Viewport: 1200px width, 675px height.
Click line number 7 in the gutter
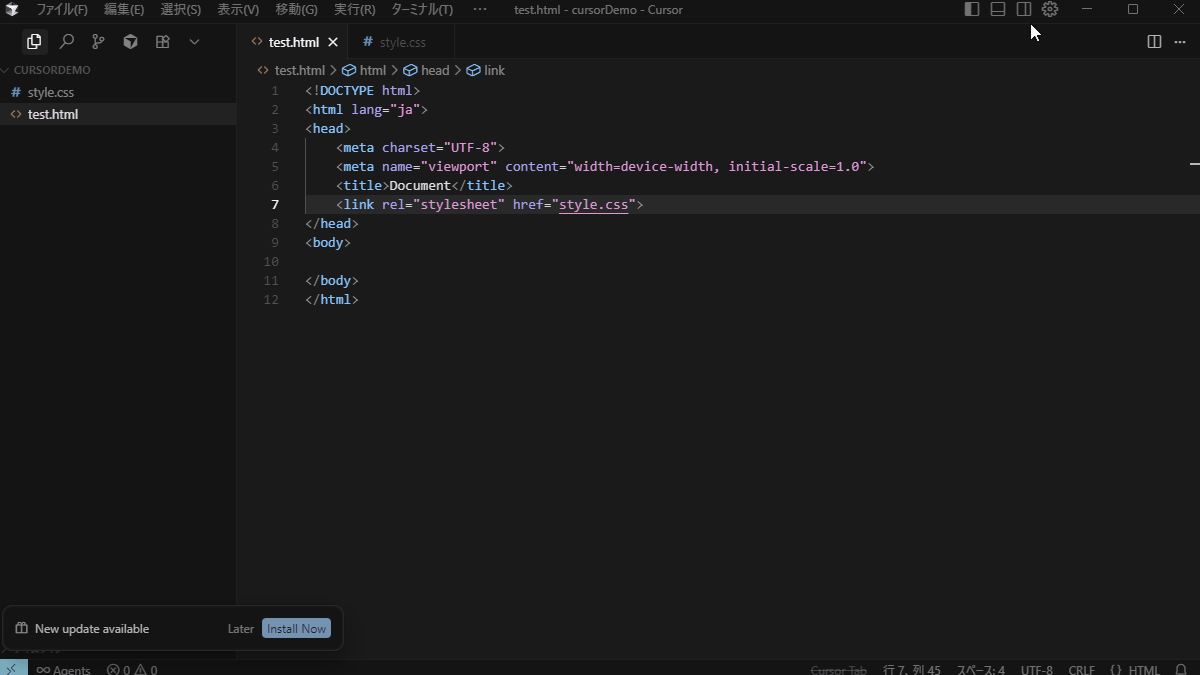[x=275, y=205]
